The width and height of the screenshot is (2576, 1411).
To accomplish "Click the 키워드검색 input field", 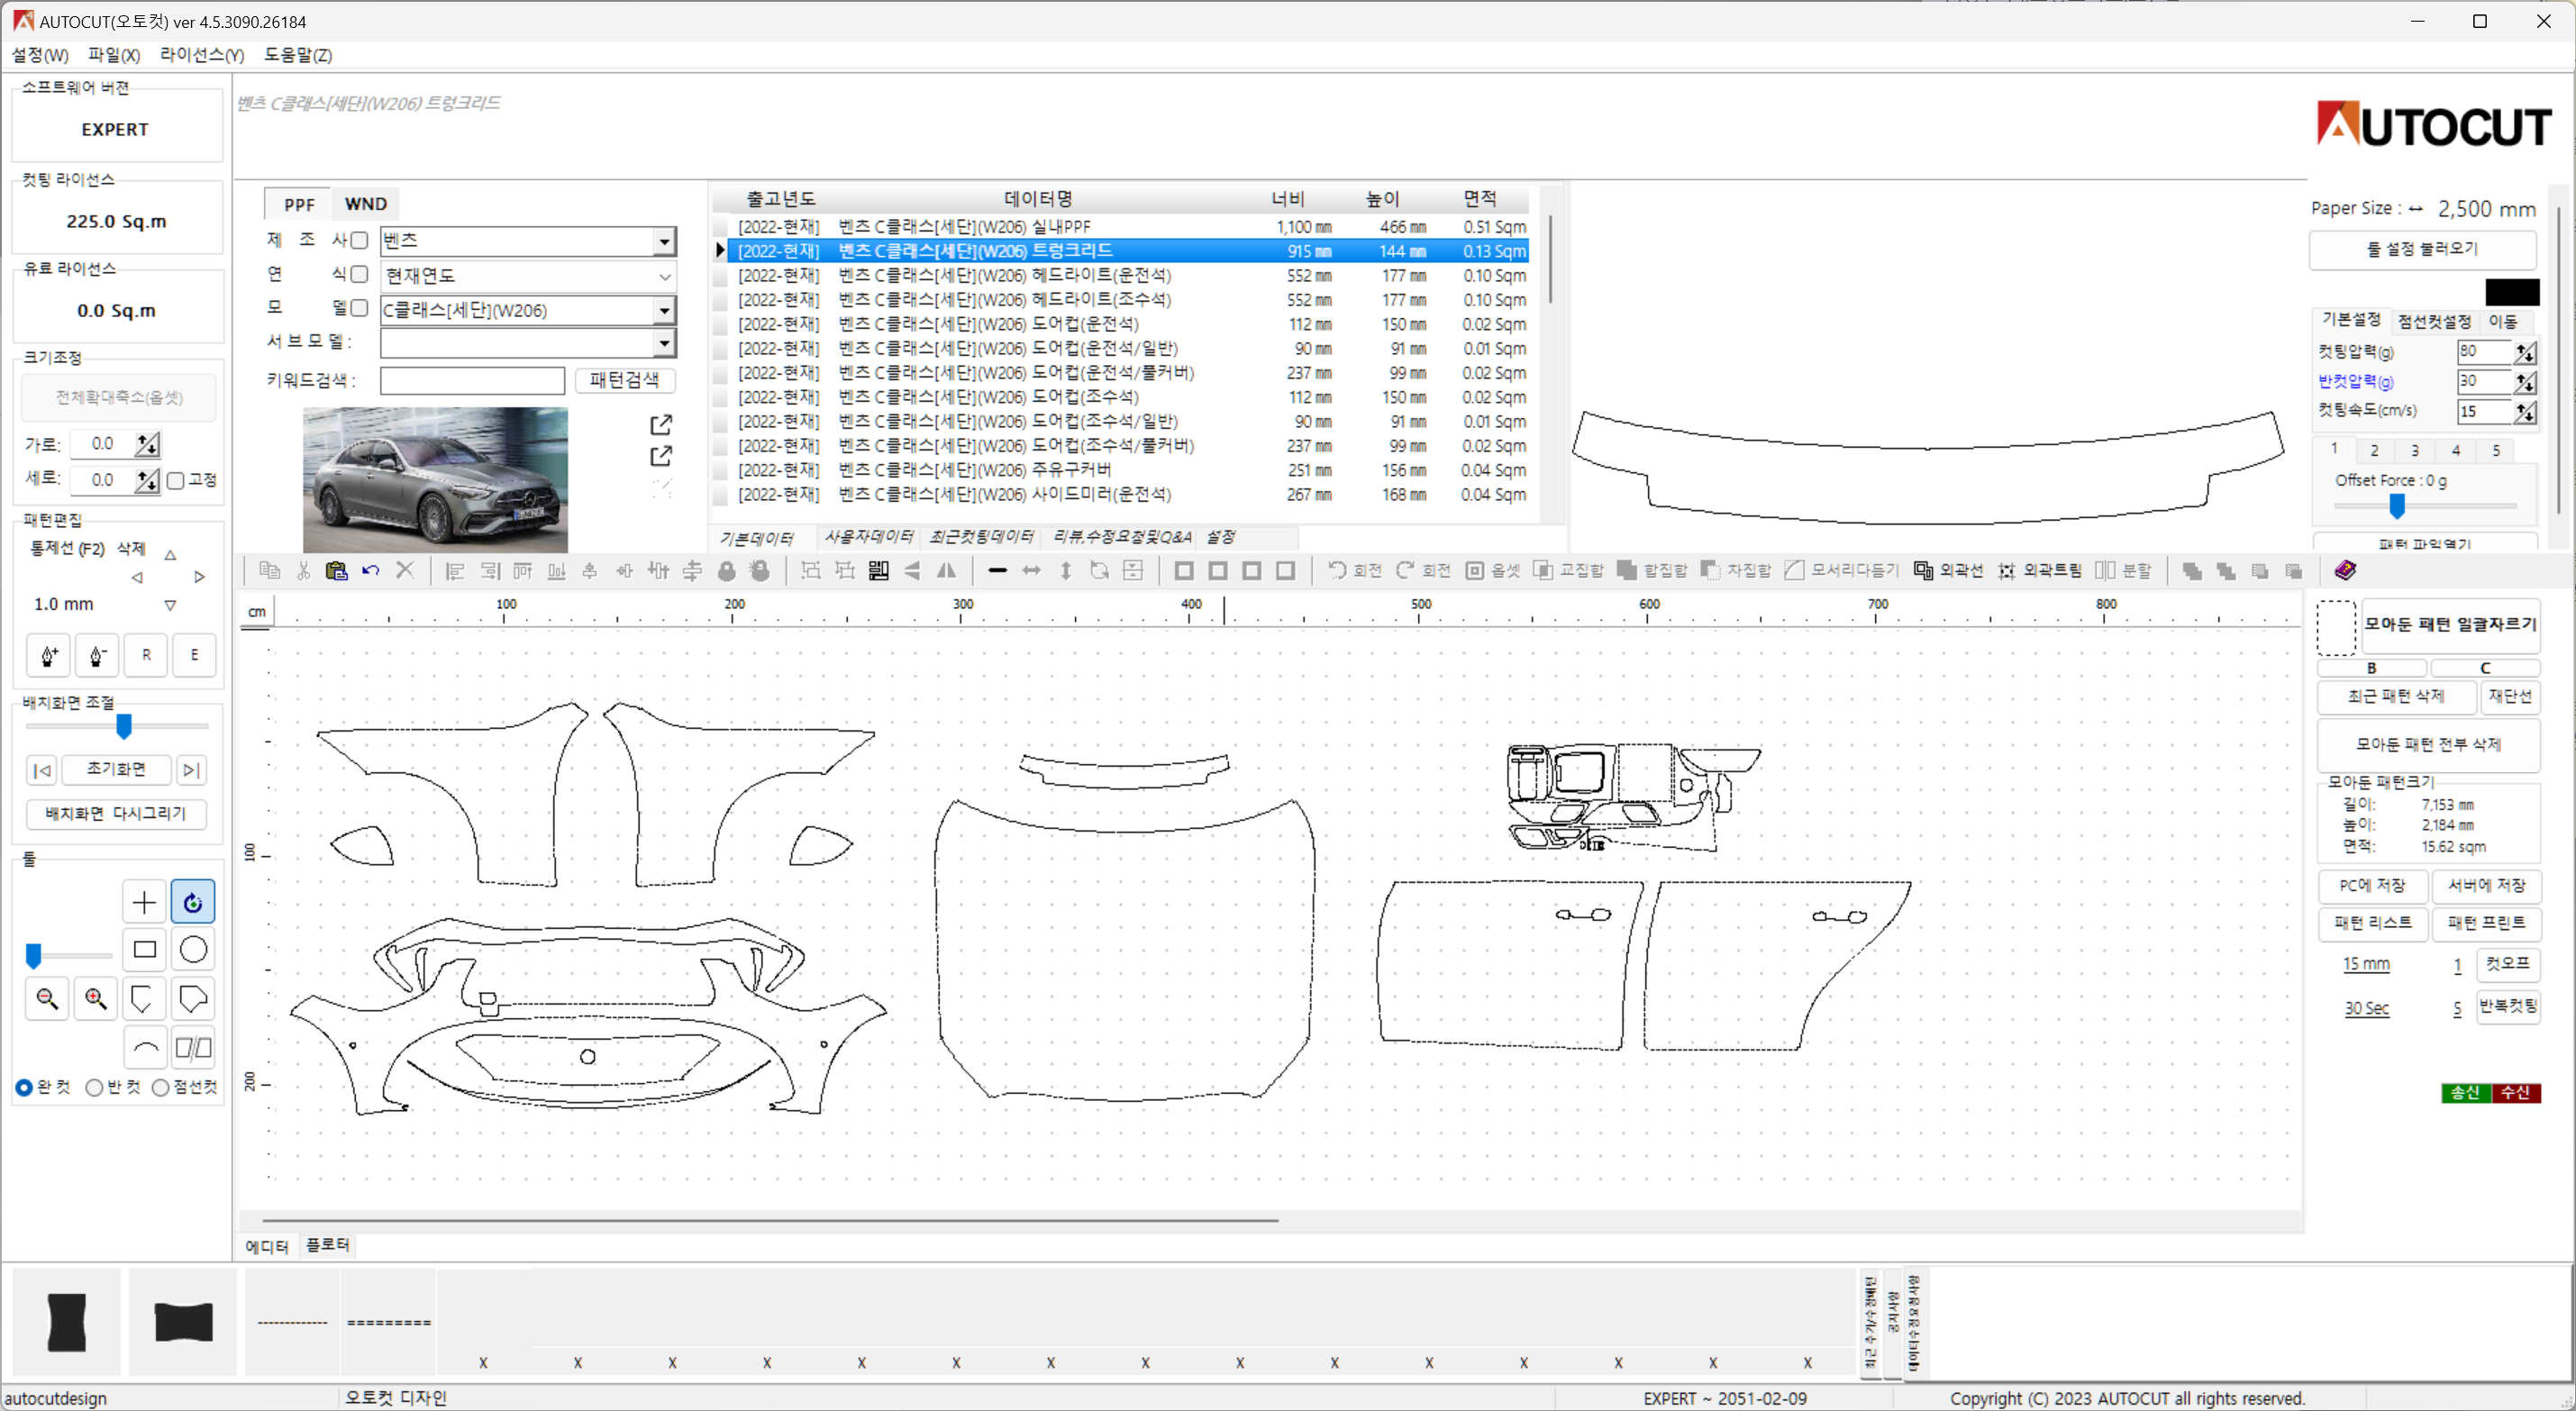I will pos(472,380).
